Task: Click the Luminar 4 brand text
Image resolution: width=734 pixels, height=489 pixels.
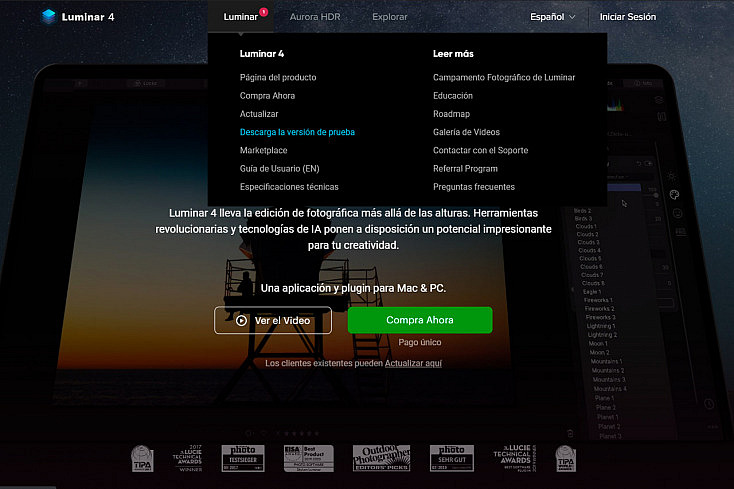Action: [88, 17]
